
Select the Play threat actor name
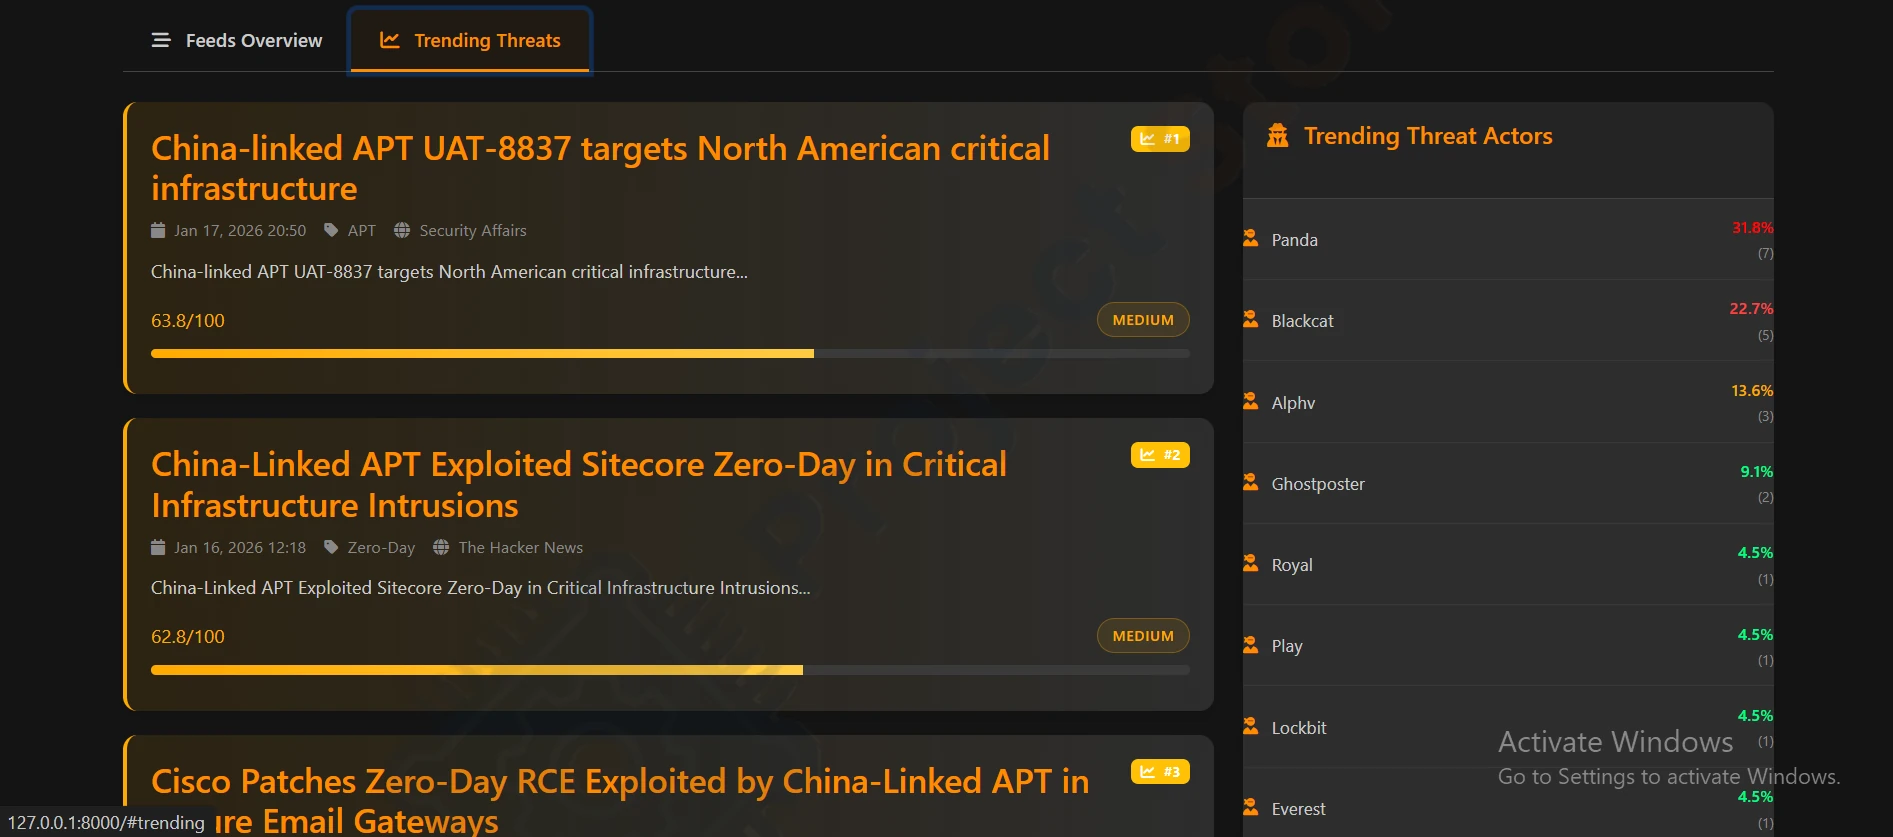[1287, 646]
